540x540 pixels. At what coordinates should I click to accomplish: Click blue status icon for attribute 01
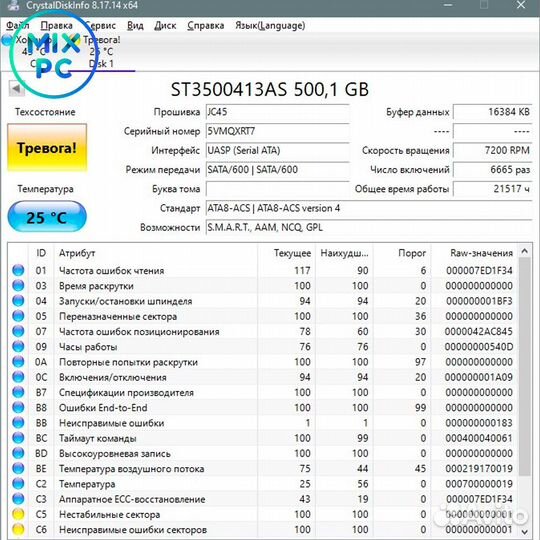pos(18,270)
